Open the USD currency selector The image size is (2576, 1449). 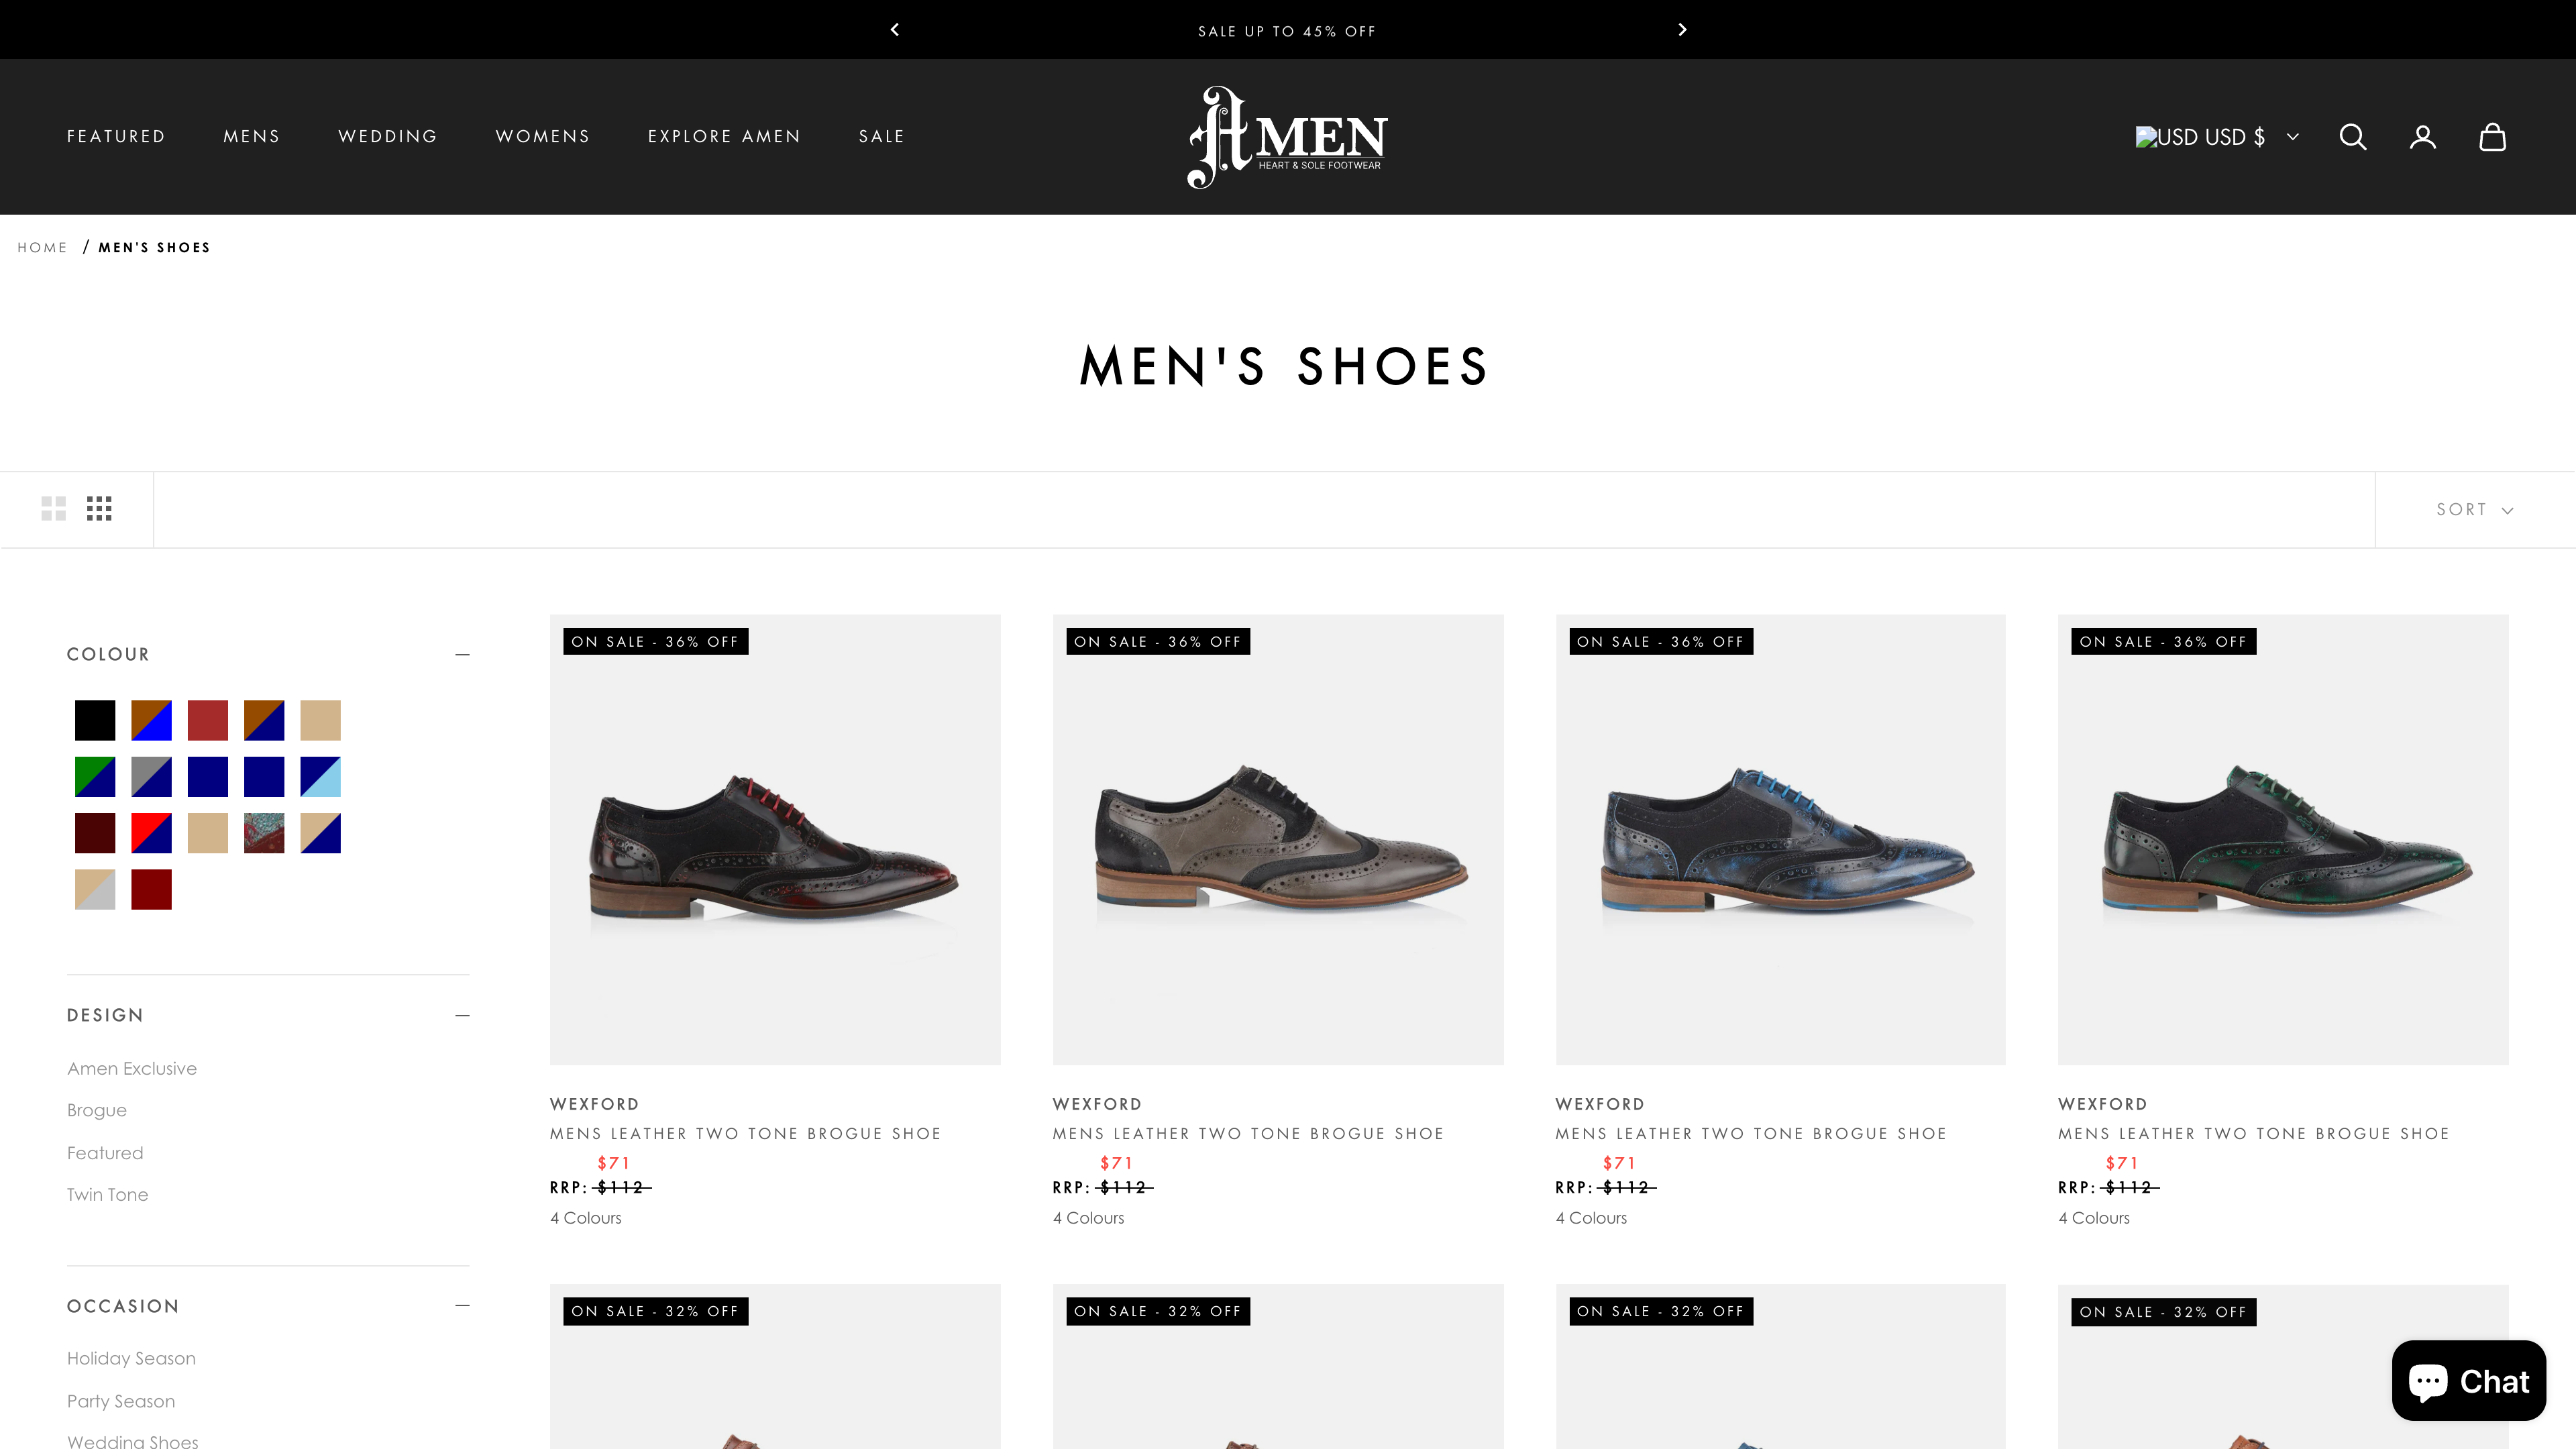[2216, 137]
